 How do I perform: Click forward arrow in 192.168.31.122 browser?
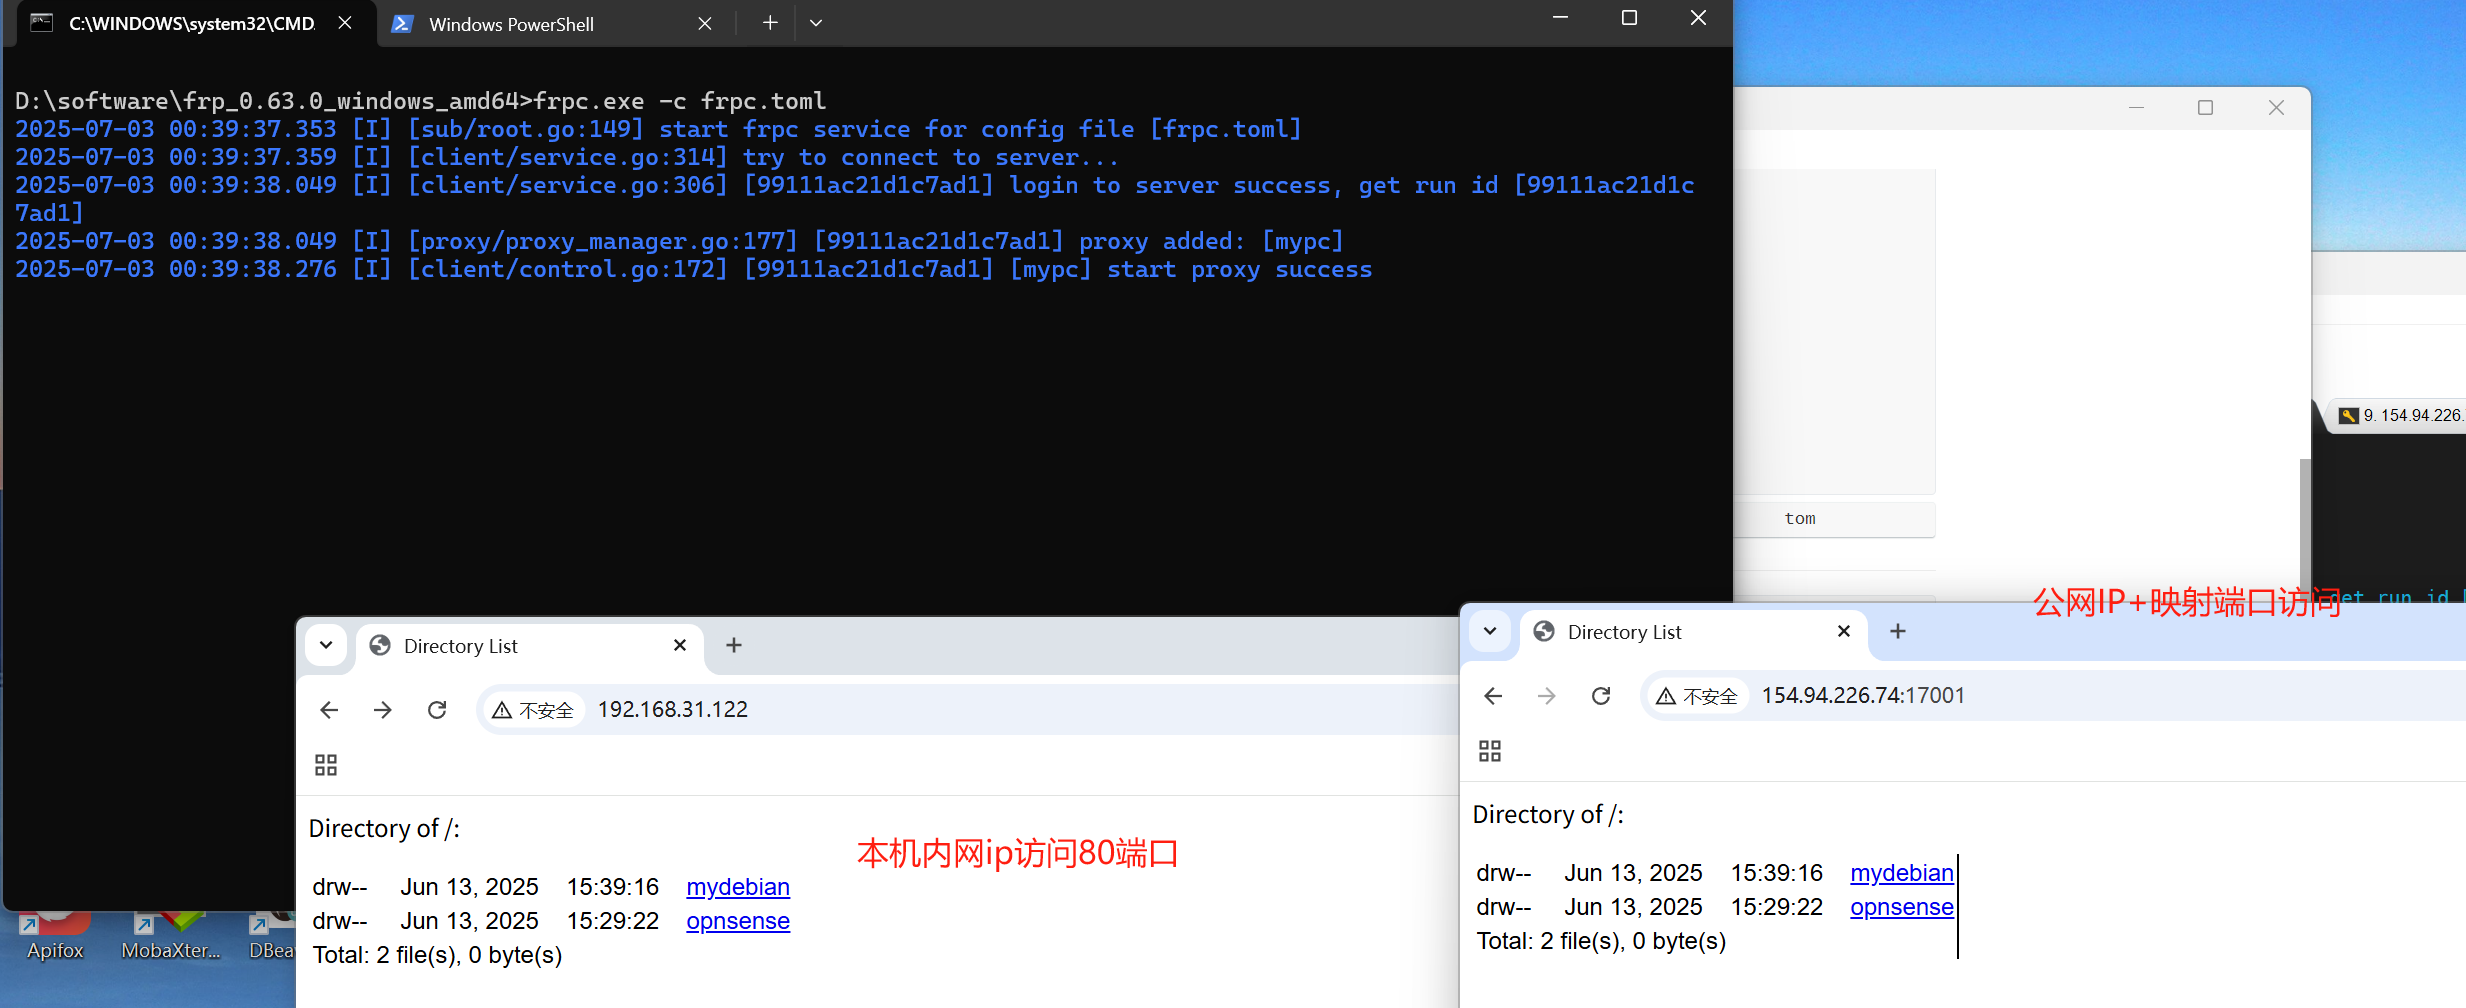pos(383,710)
